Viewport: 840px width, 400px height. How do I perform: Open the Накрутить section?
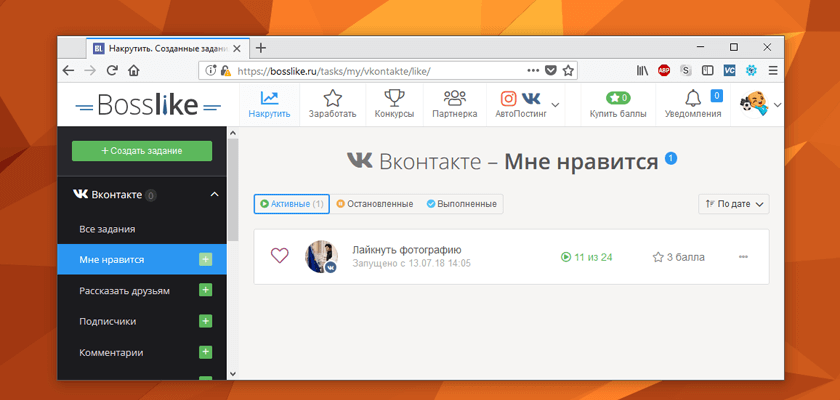(269, 104)
